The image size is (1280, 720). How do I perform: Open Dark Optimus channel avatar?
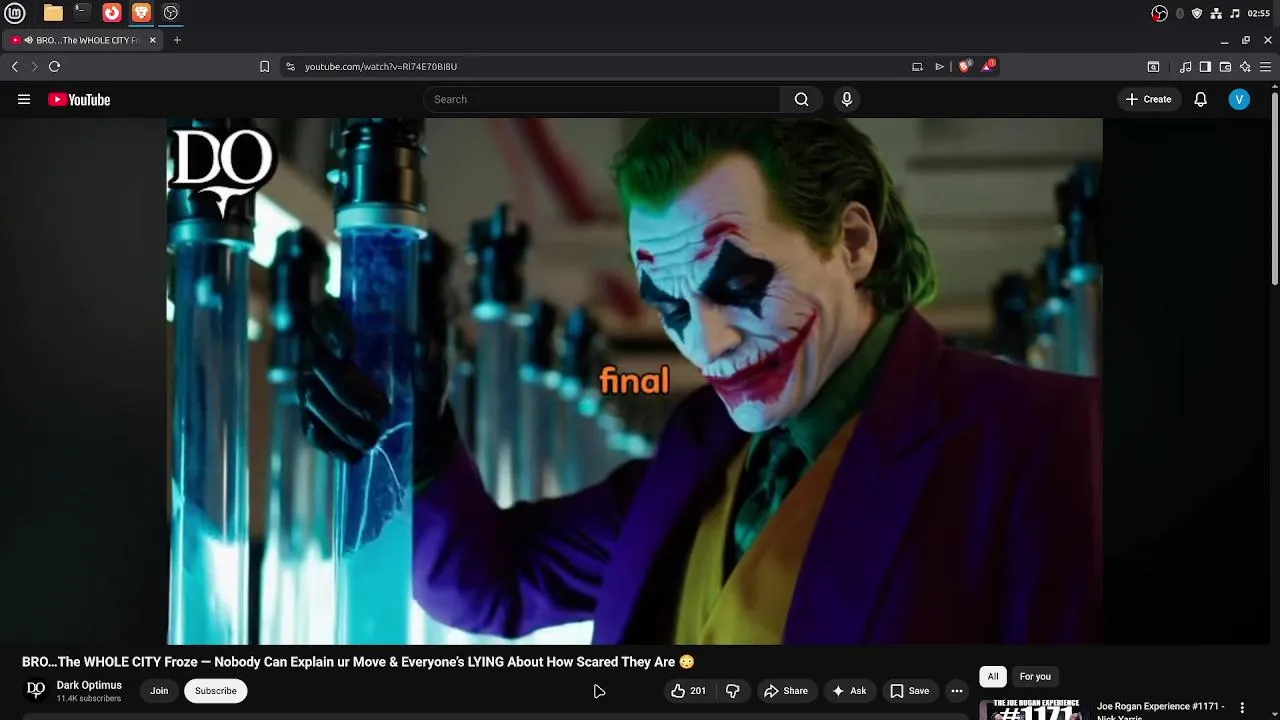pos(35,690)
